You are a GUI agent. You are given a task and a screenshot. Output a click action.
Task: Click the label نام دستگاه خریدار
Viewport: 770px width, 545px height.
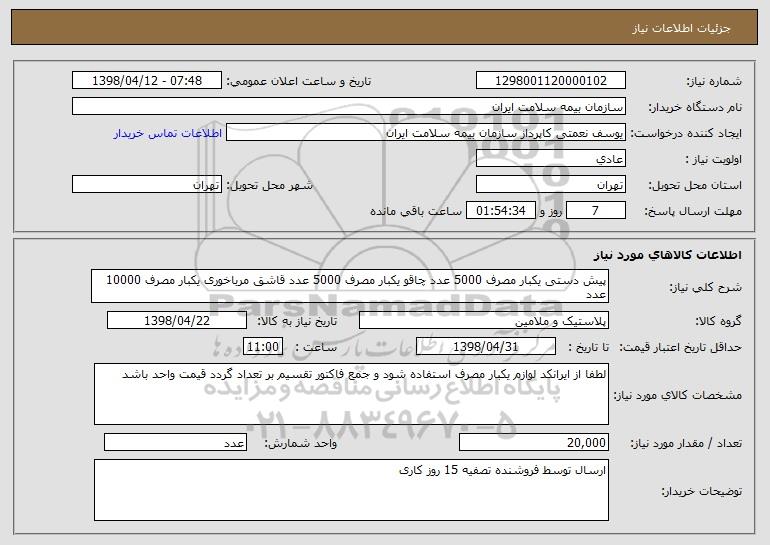[696, 107]
